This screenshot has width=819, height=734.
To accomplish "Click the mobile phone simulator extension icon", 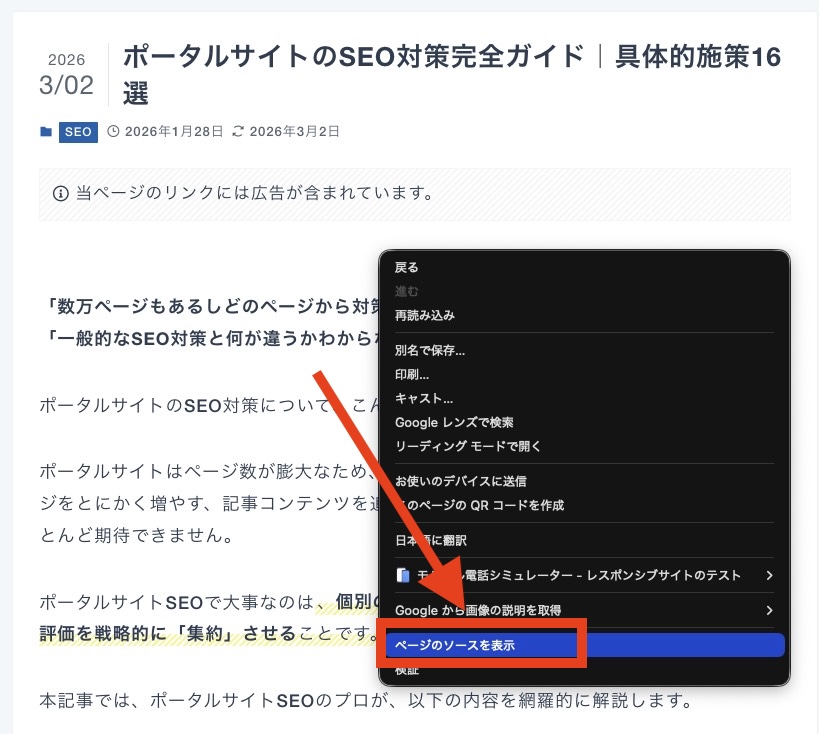I will (x=401, y=576).
